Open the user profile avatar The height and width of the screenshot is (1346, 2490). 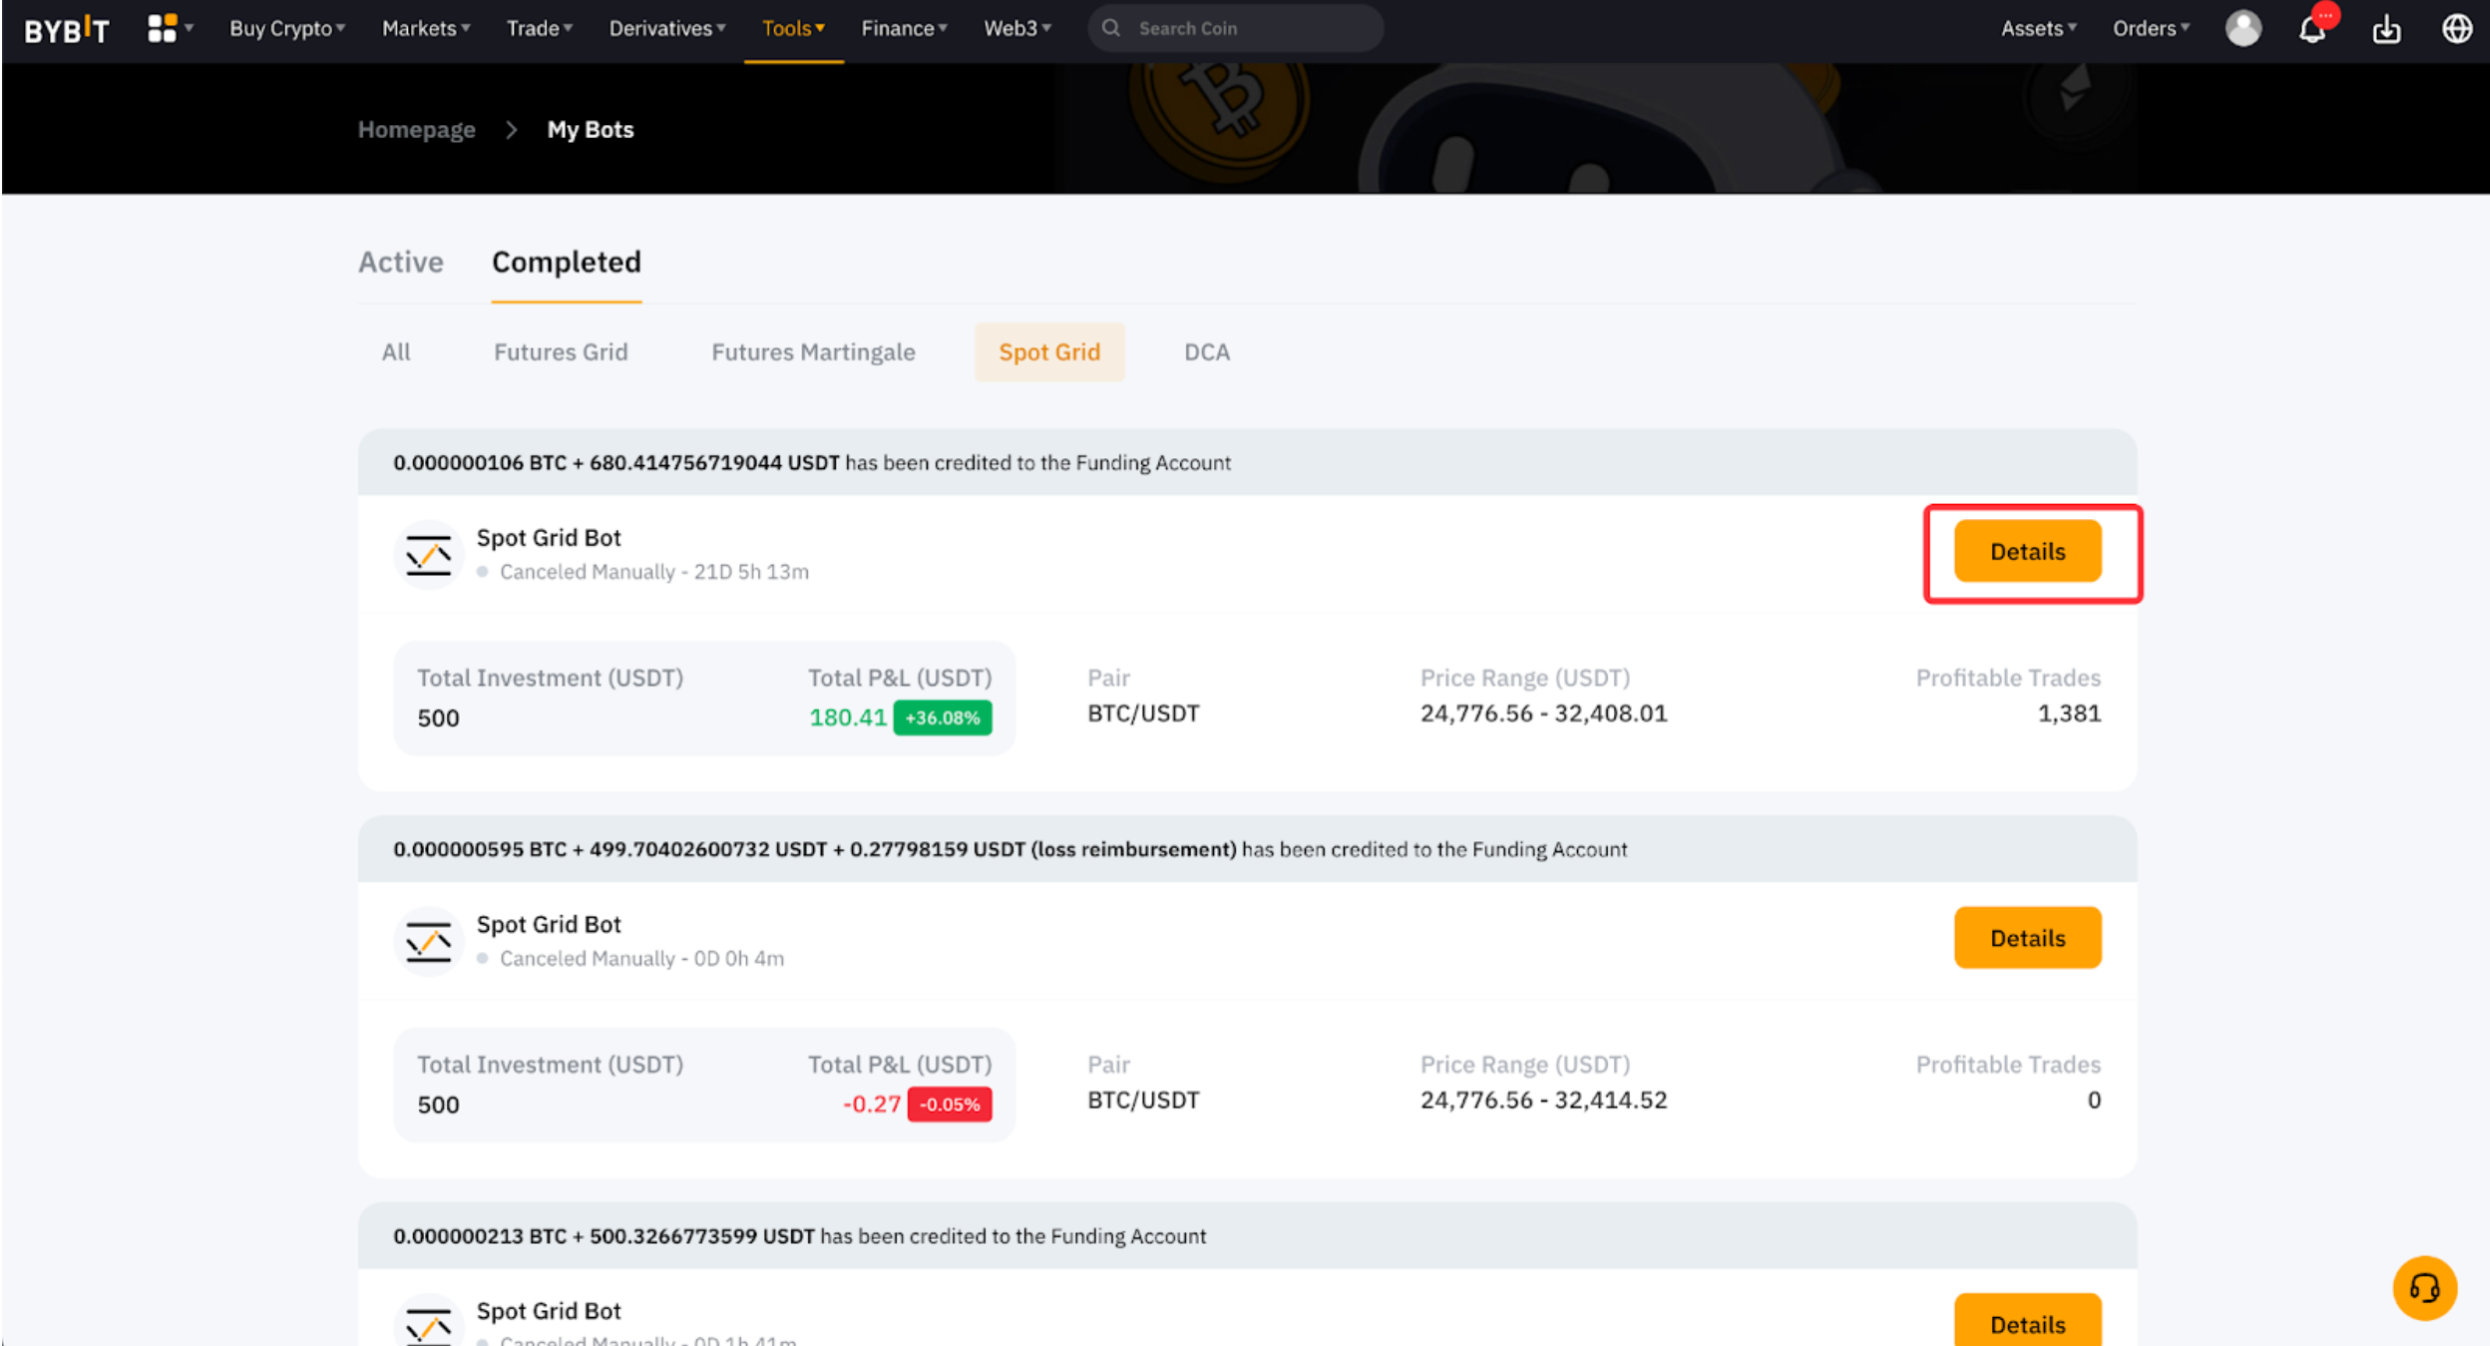tap(2243, 28)
